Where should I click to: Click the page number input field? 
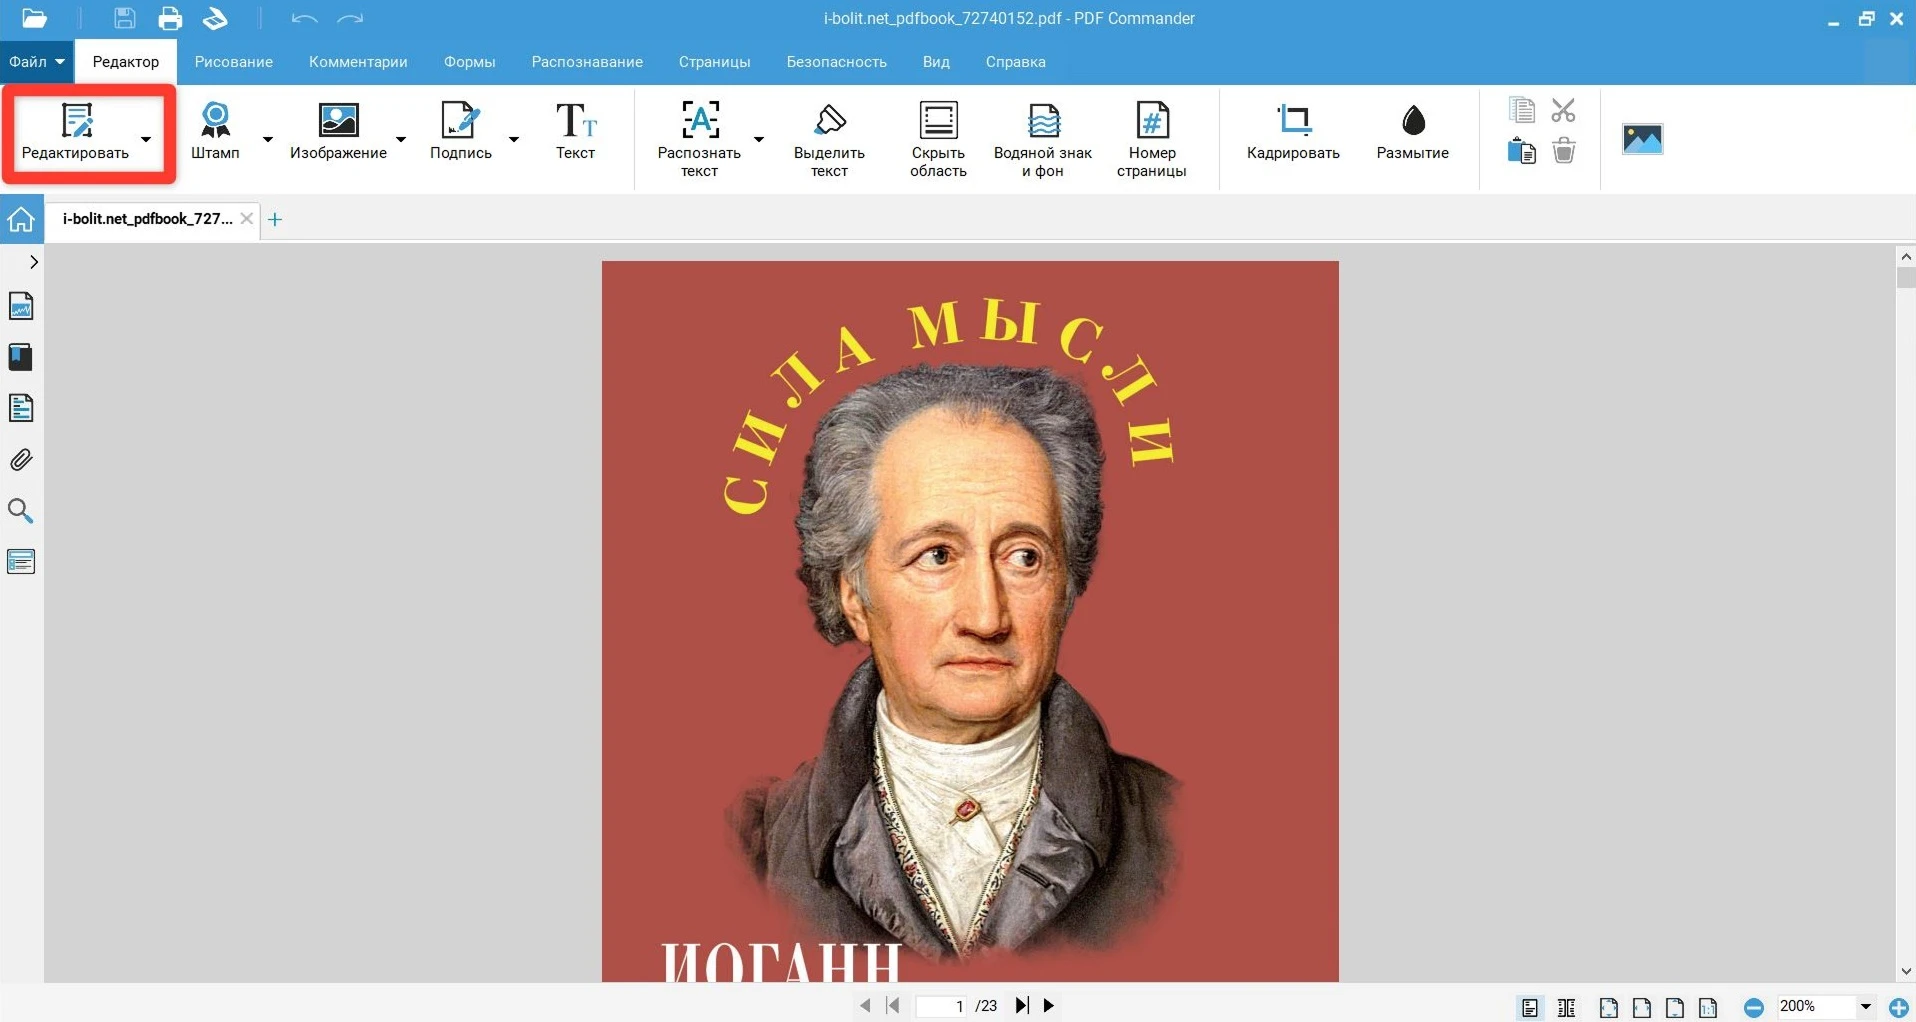click(x=944, y=1006)
